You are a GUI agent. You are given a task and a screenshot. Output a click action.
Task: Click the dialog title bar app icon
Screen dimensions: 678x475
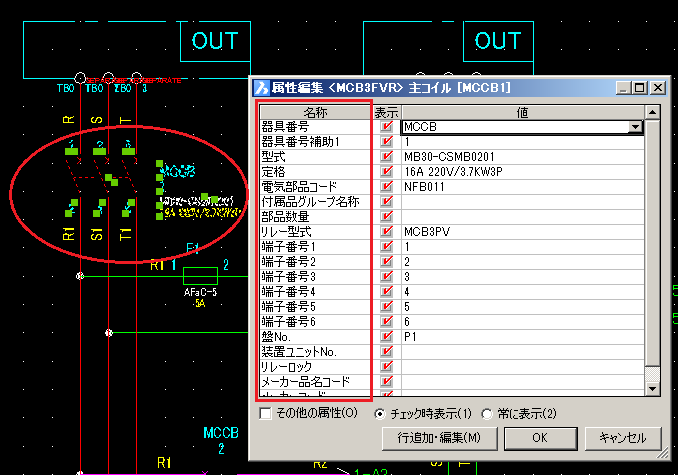click(261, 88)
